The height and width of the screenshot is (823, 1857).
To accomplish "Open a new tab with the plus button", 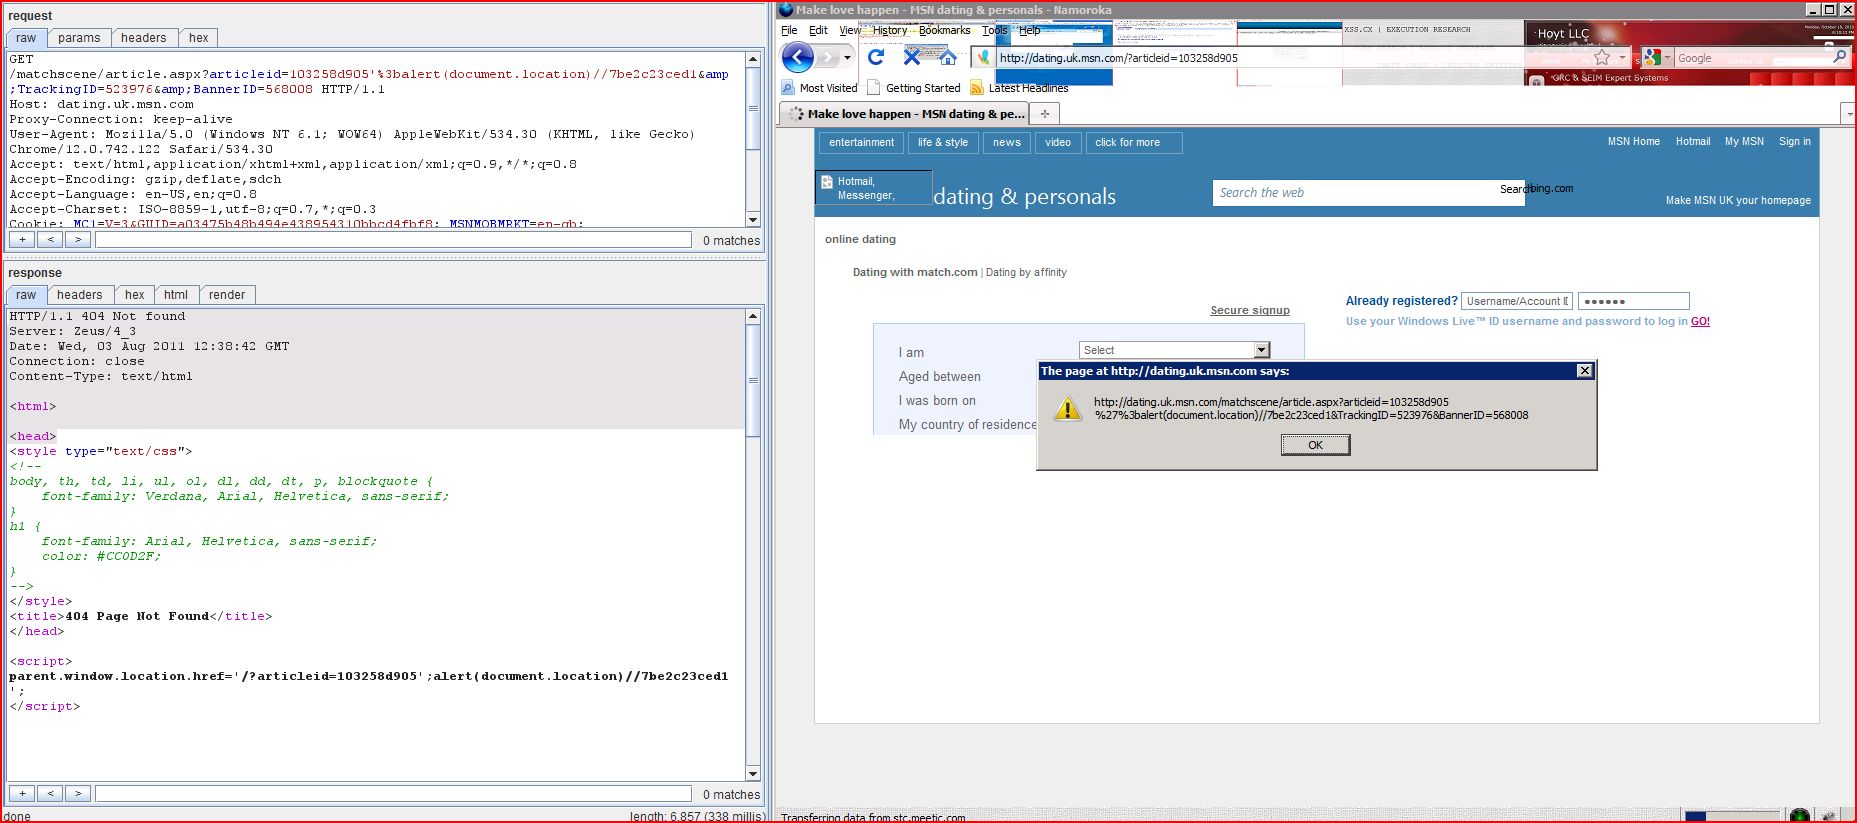I will tap(1044, 114).
